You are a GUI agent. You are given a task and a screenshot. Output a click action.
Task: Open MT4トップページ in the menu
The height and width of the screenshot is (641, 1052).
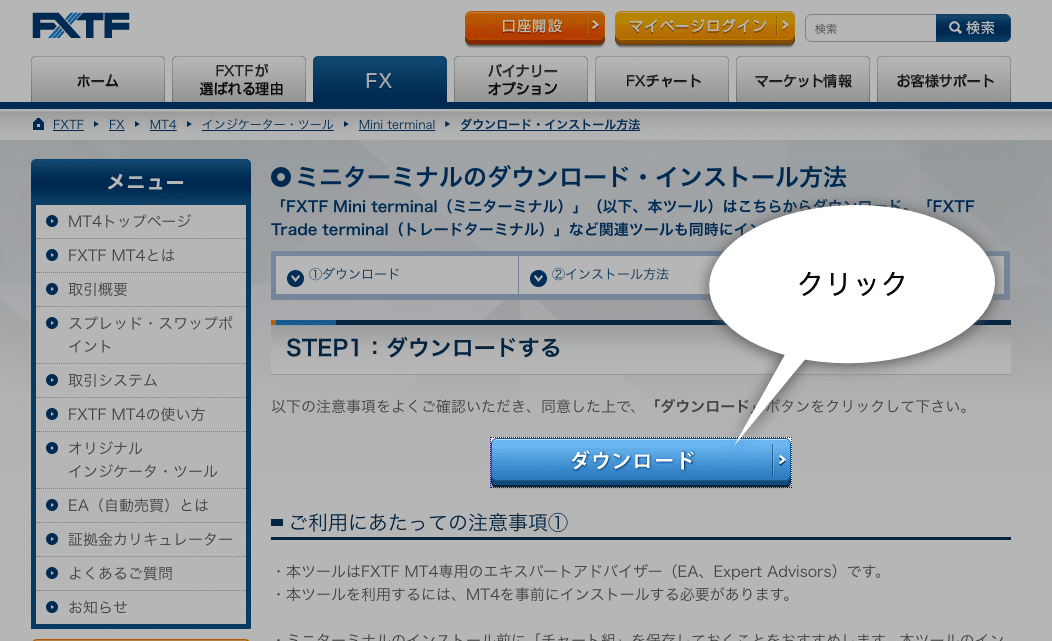pos(141,221)
